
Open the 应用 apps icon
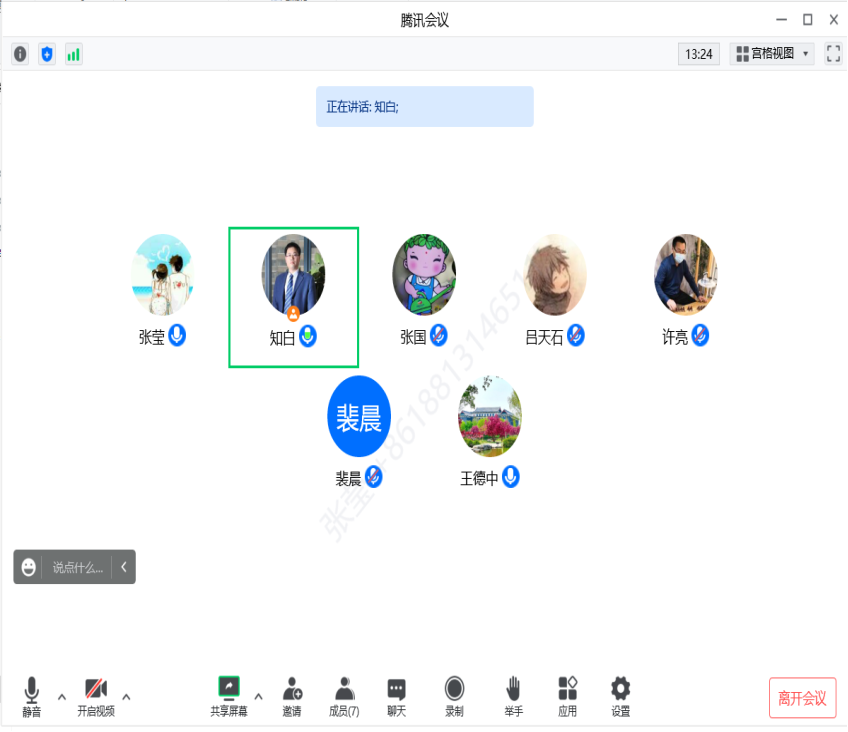coord(567,695)
